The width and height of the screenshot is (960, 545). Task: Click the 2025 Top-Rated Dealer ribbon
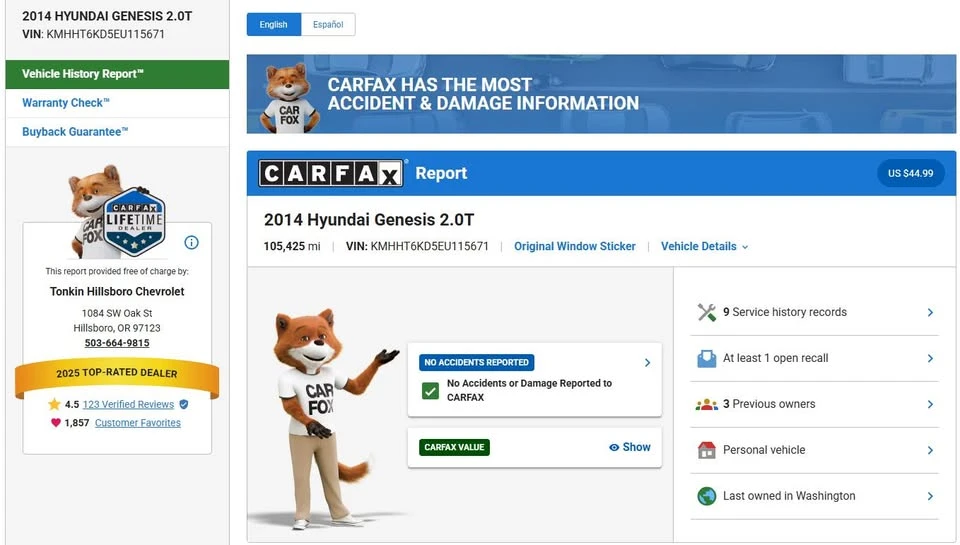117,374
